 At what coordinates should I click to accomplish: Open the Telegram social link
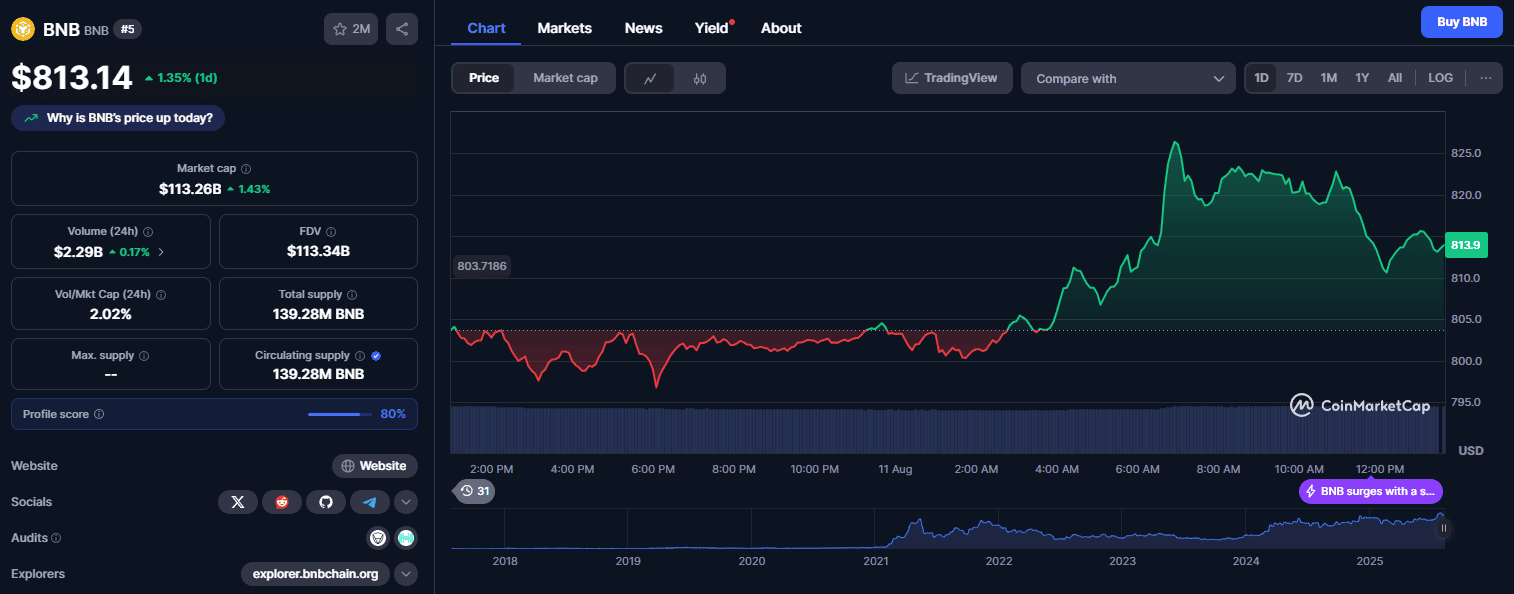point(369,502)
